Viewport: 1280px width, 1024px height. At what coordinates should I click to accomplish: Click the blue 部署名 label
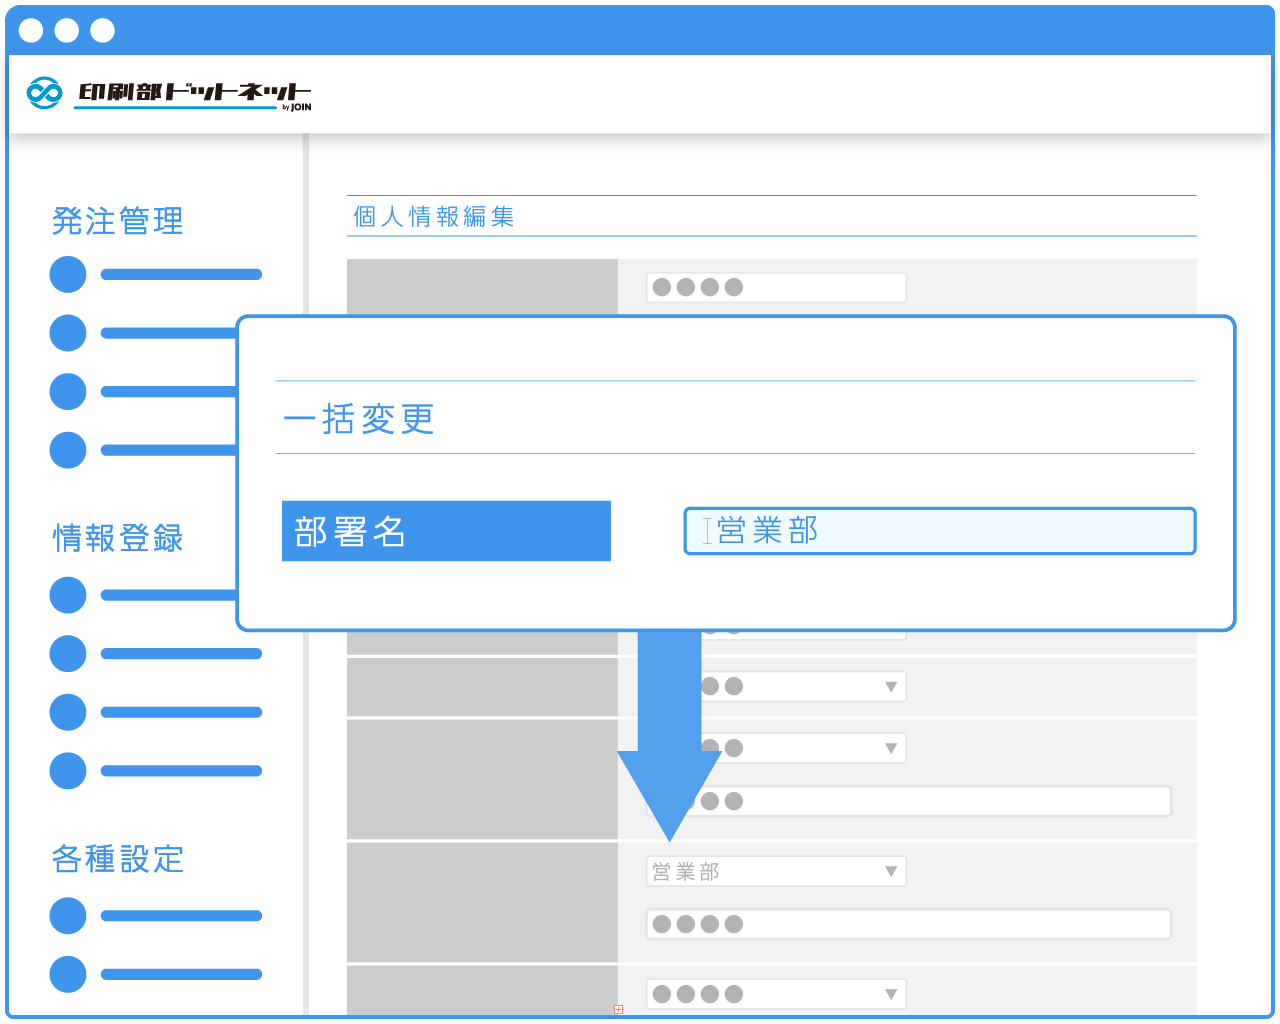[446, 531]
